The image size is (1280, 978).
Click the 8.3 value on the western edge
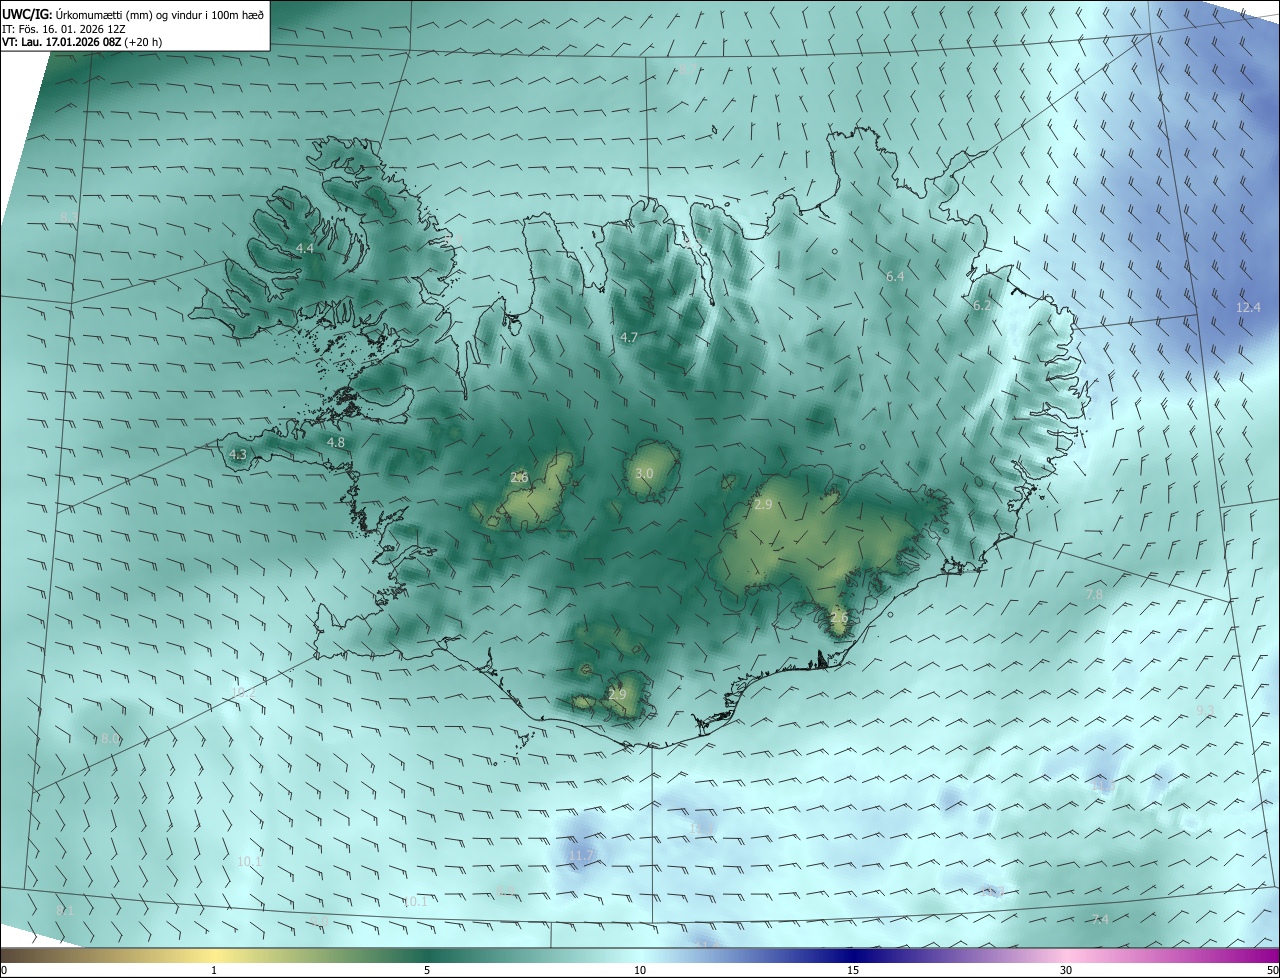click(69, 217)
